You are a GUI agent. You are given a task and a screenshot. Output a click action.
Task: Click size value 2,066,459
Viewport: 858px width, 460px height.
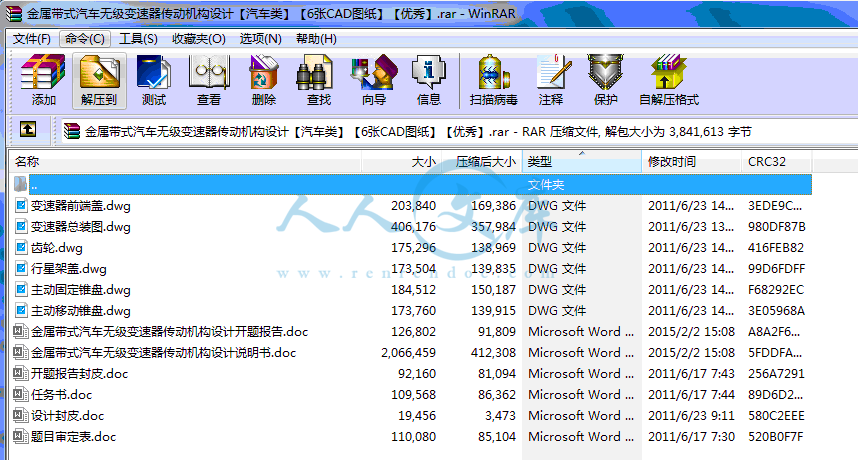click(x=408, y=353)
